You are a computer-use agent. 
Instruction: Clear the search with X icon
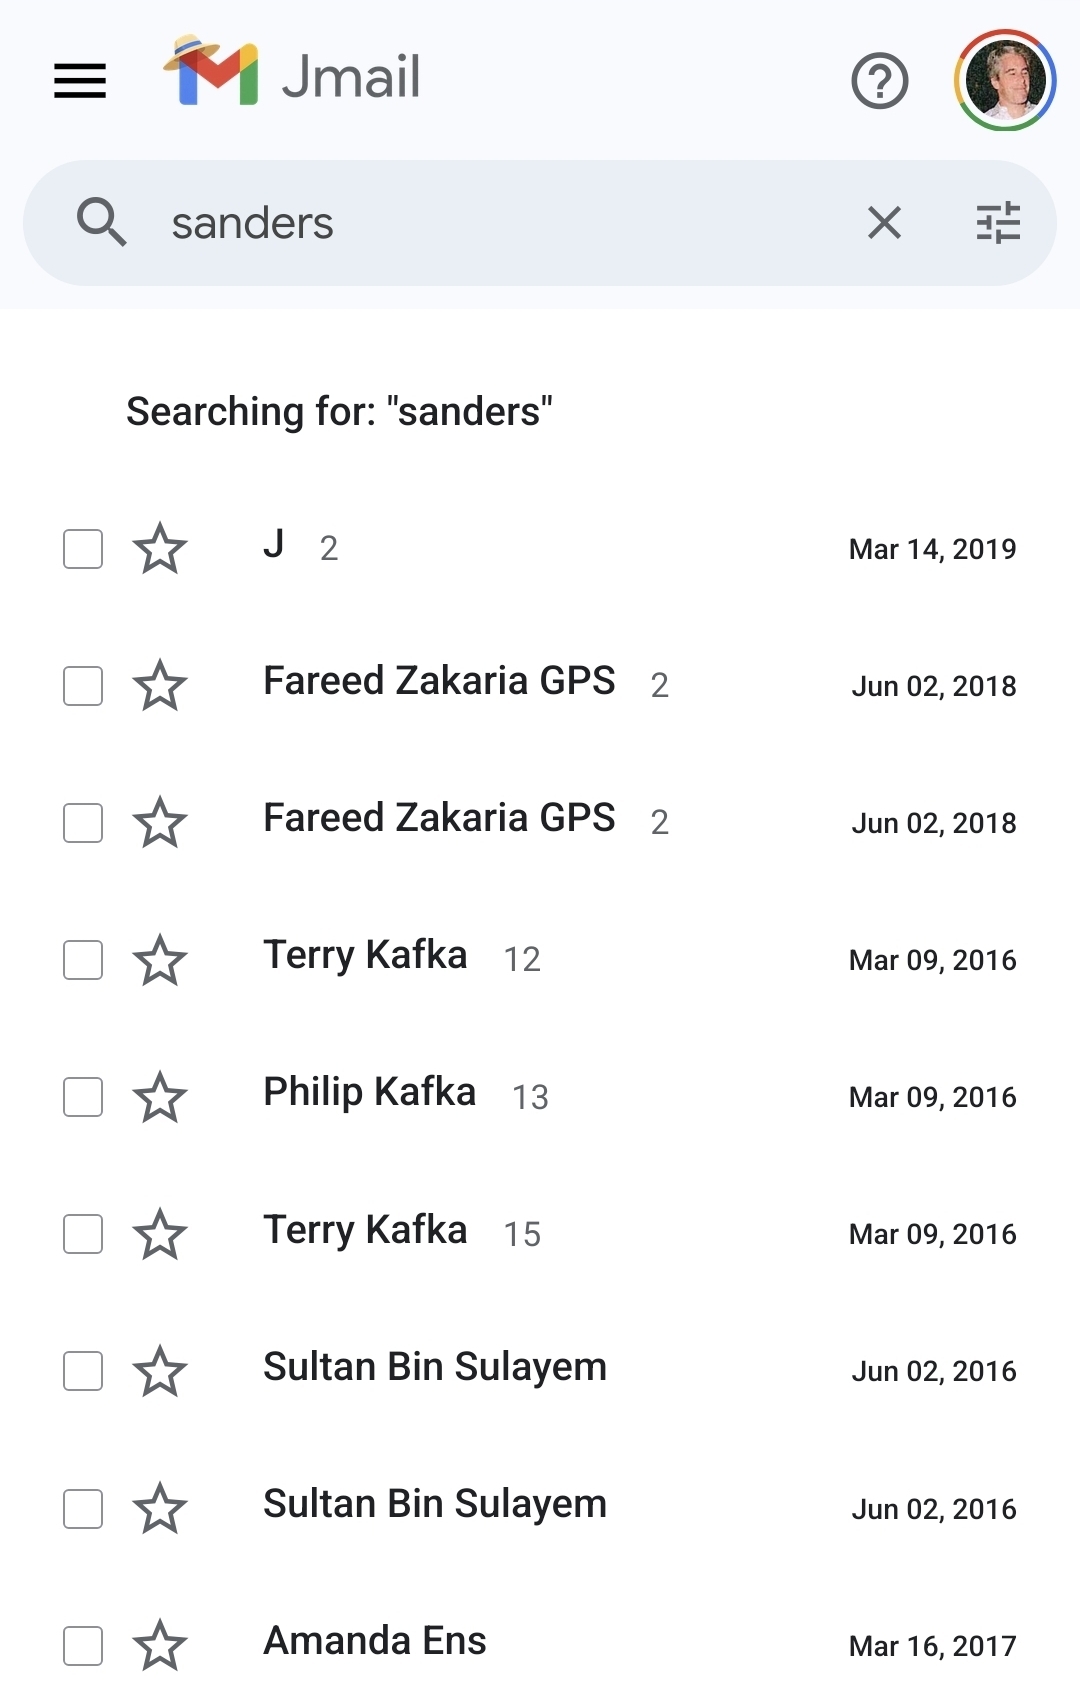(884, 222)
